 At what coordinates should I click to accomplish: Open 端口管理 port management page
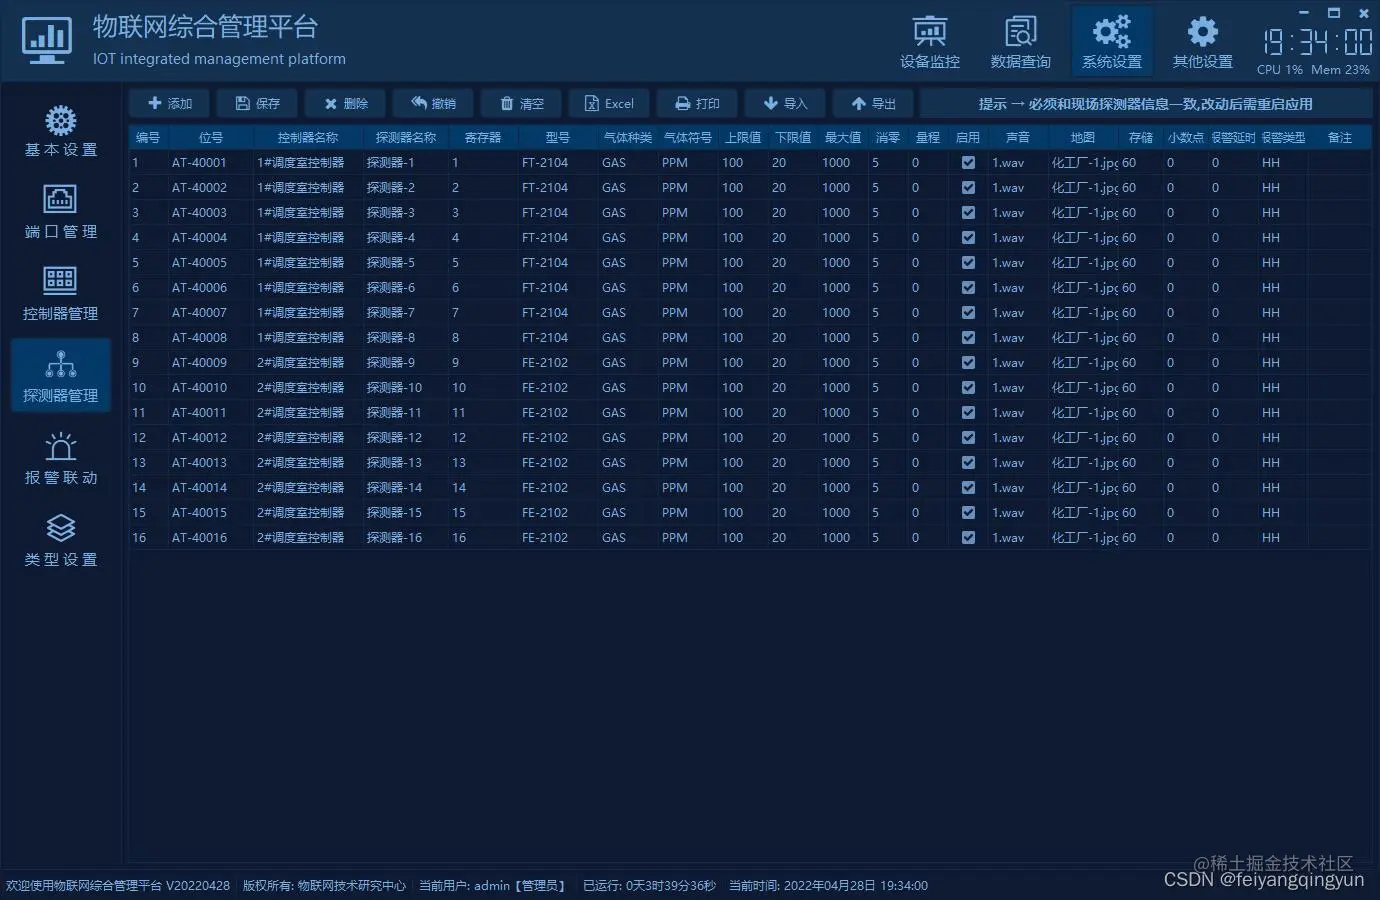click(x=60, y=212)
